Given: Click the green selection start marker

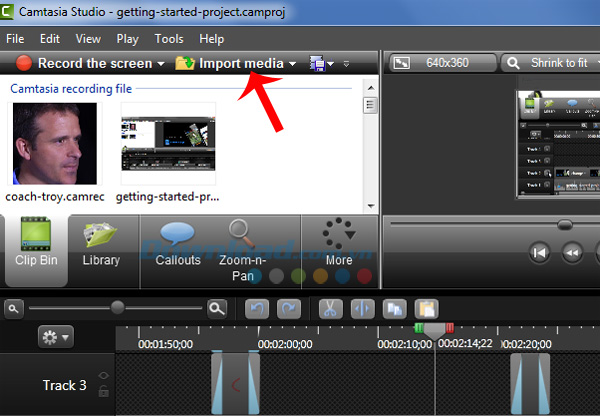Looking at the screenshot, I should (419, 328).
